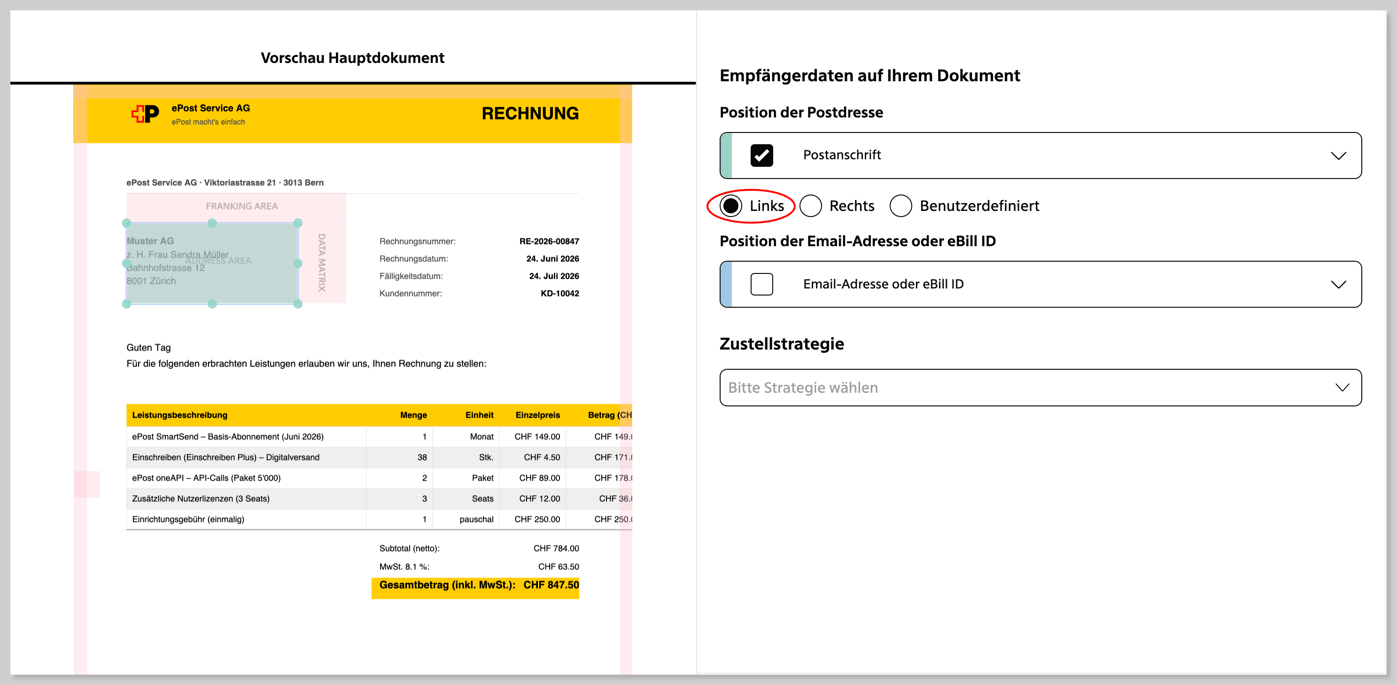1397x685 pixels.
Task: Select the Links radio button
Action: coord(731,206)
